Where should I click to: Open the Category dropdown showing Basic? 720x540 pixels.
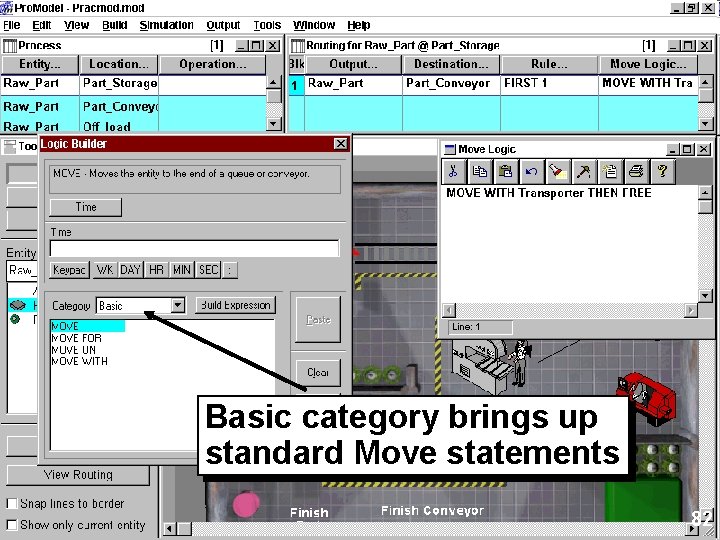(x=178, y=305)
